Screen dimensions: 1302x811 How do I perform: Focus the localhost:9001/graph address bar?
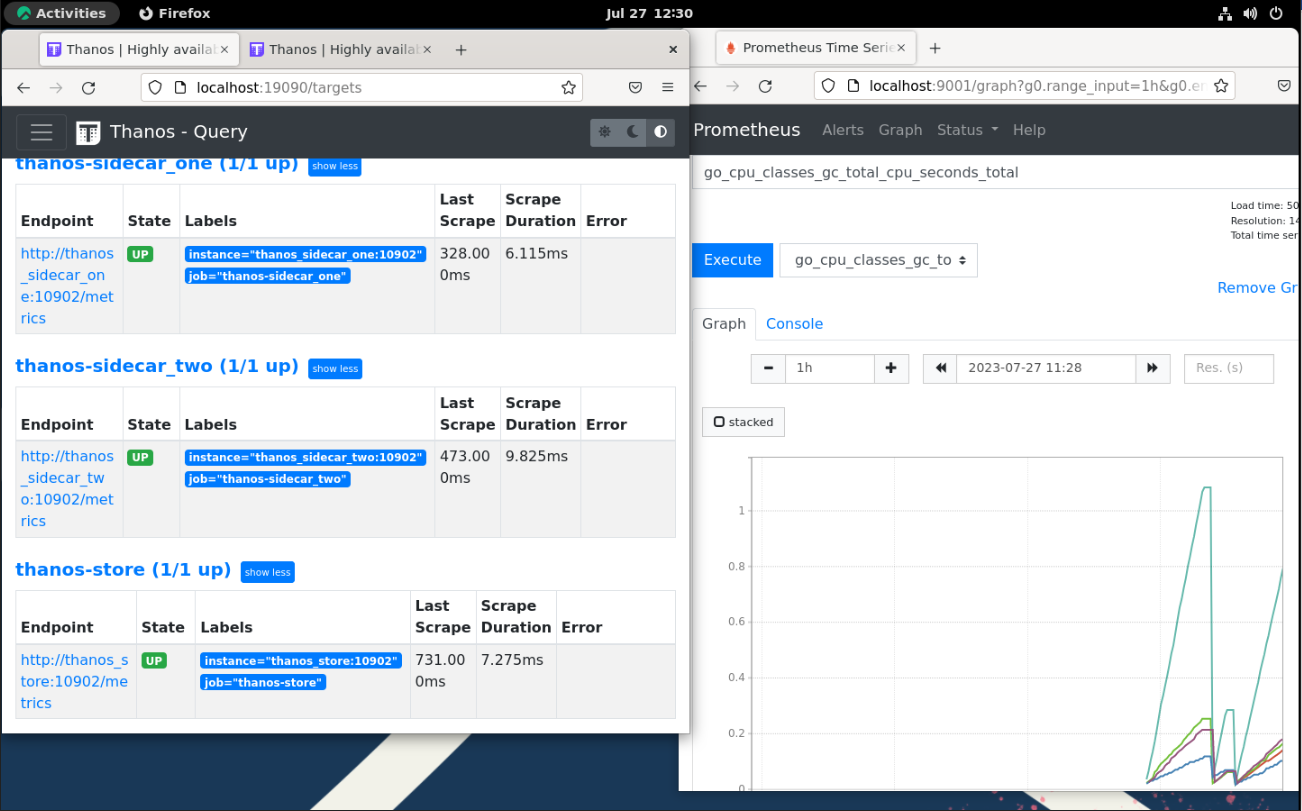(1024, 86)
